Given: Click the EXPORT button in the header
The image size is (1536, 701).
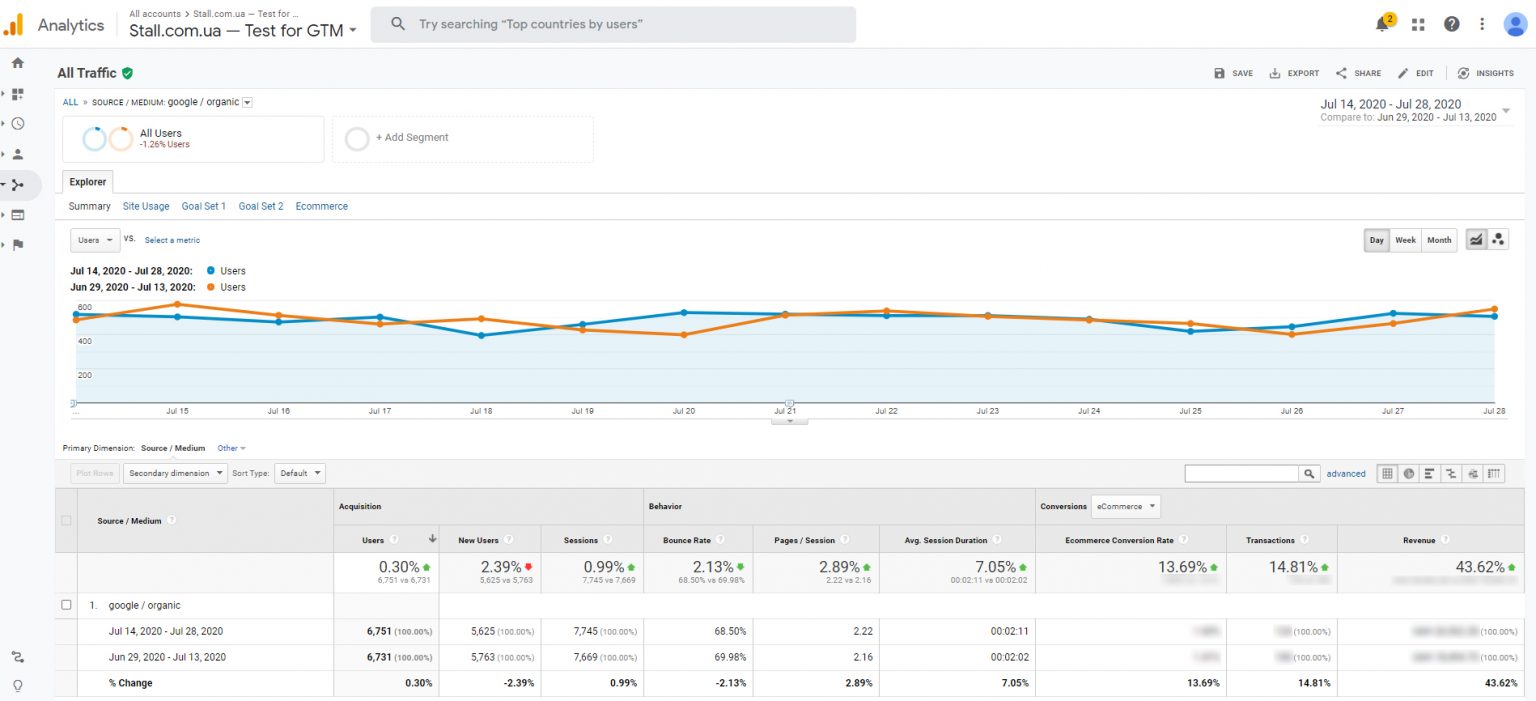Looking at the screenshot, I should (x=1293, y=73).
